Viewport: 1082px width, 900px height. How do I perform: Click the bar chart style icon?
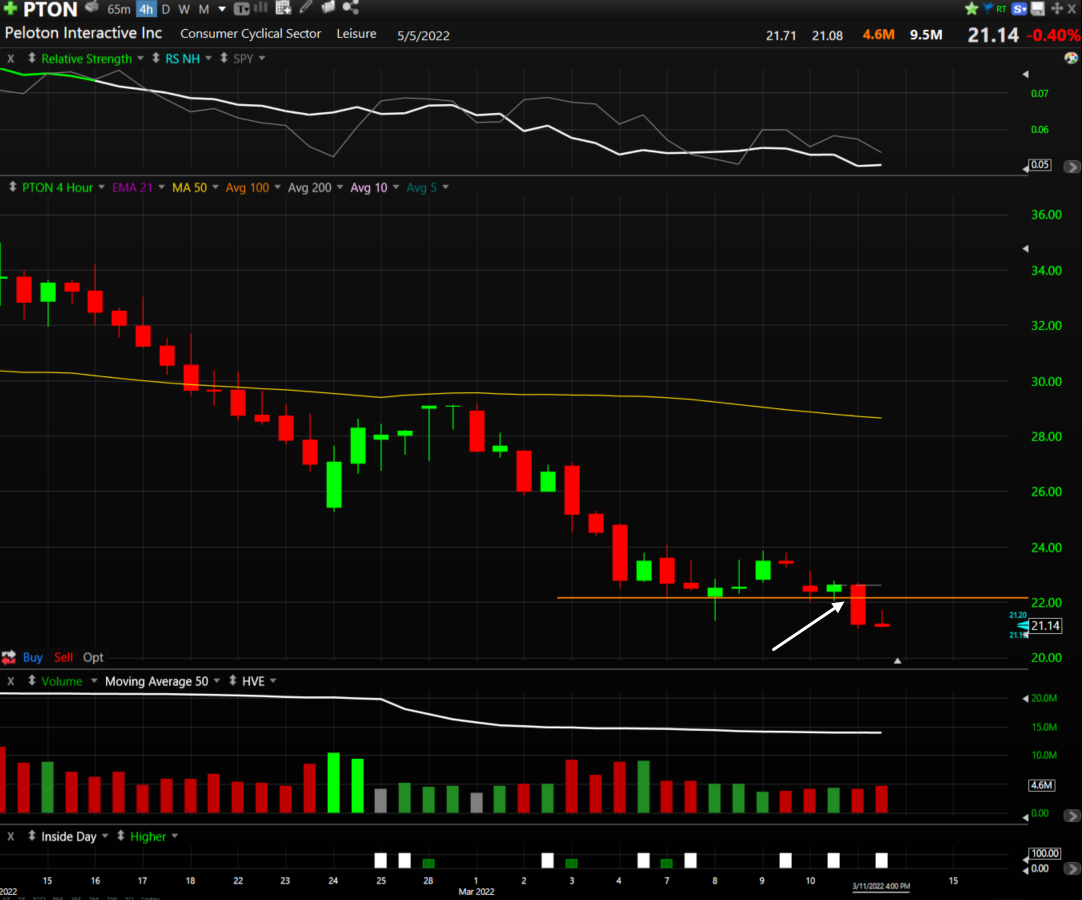[261, 8]
